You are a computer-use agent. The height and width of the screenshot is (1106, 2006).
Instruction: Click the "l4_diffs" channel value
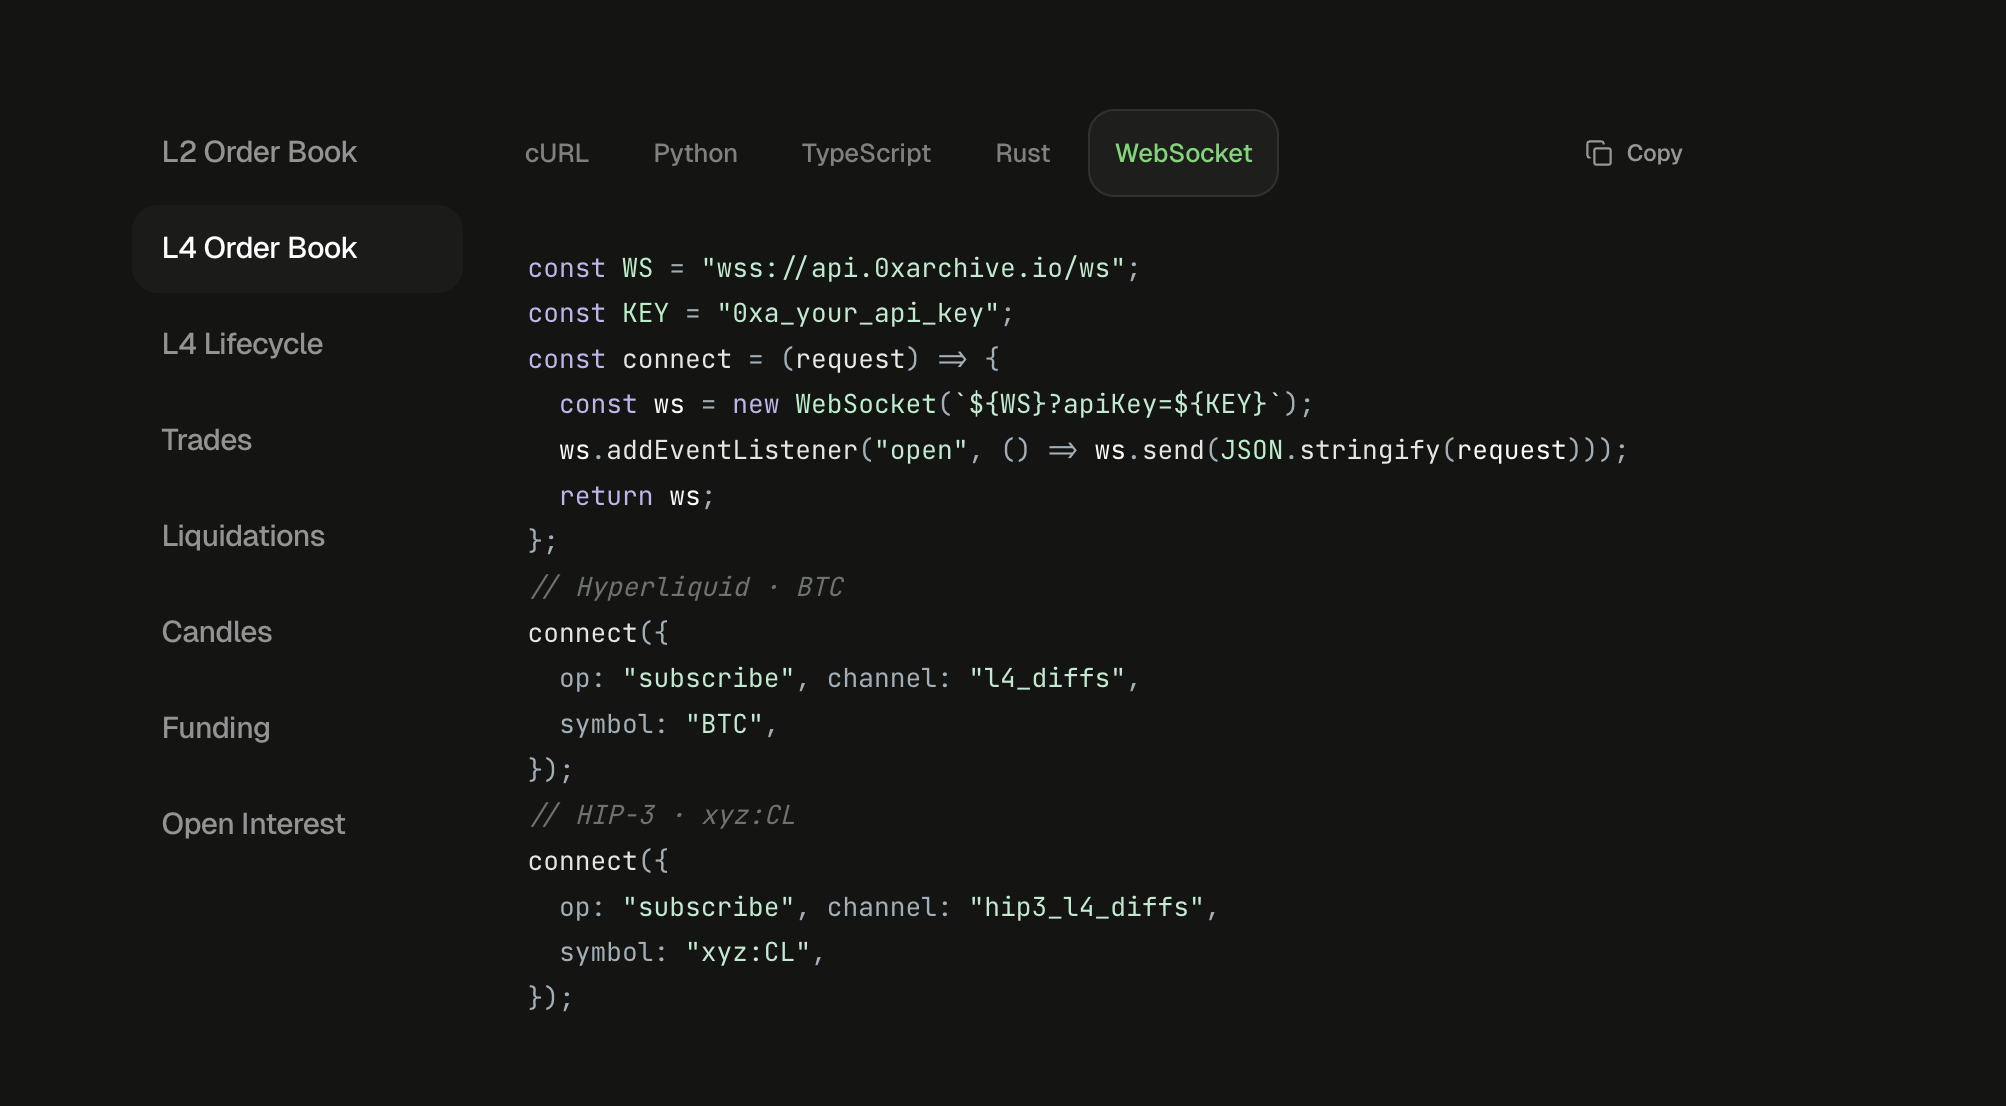(1047, 679)
